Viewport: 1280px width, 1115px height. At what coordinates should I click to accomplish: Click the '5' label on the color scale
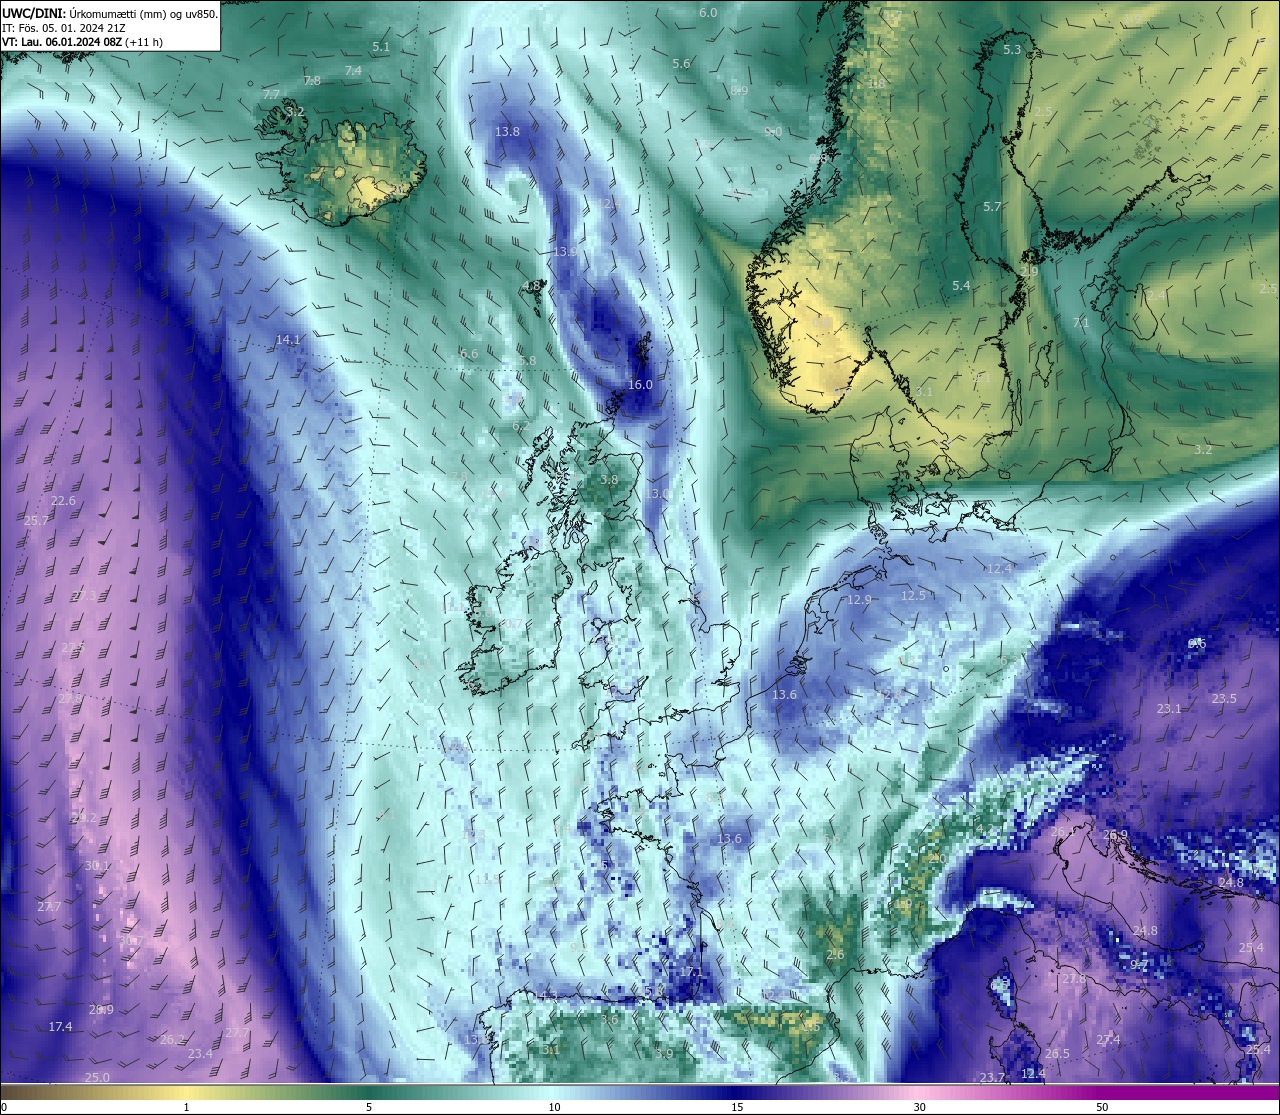coord(369,1107)
